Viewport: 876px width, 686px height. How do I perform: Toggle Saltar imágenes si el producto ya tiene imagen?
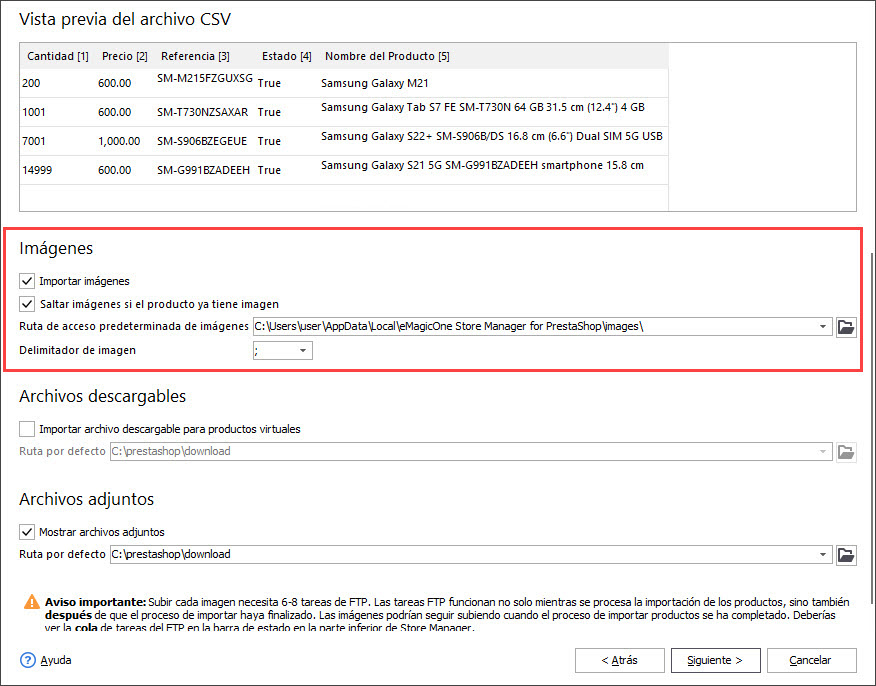click(27, 304)
